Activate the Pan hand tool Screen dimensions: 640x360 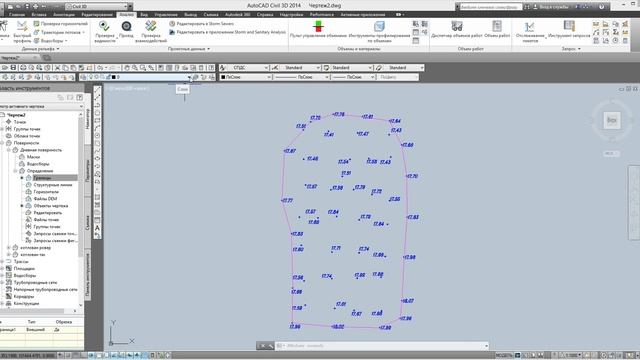click(127, 68)
